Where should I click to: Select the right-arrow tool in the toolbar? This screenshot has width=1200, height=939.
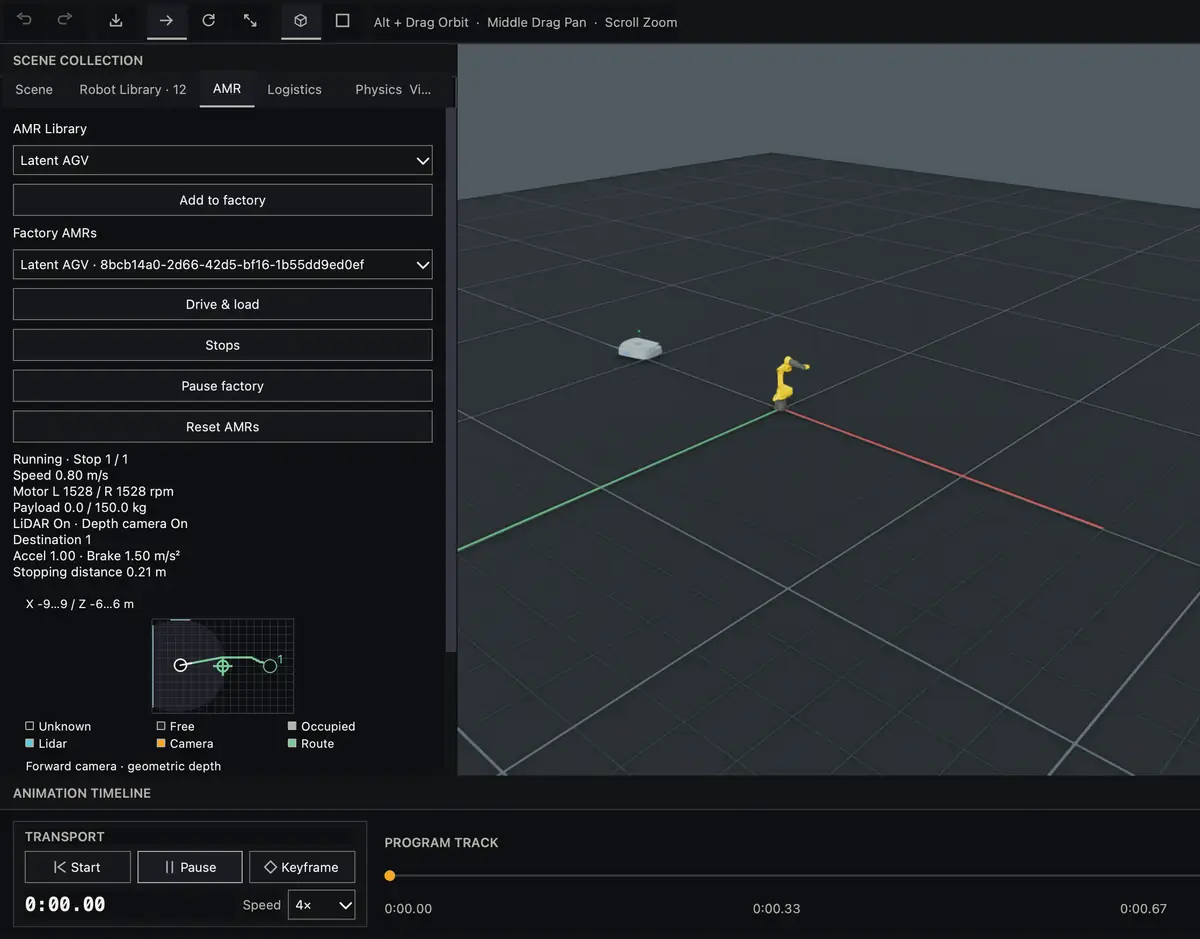click(167, 21)
